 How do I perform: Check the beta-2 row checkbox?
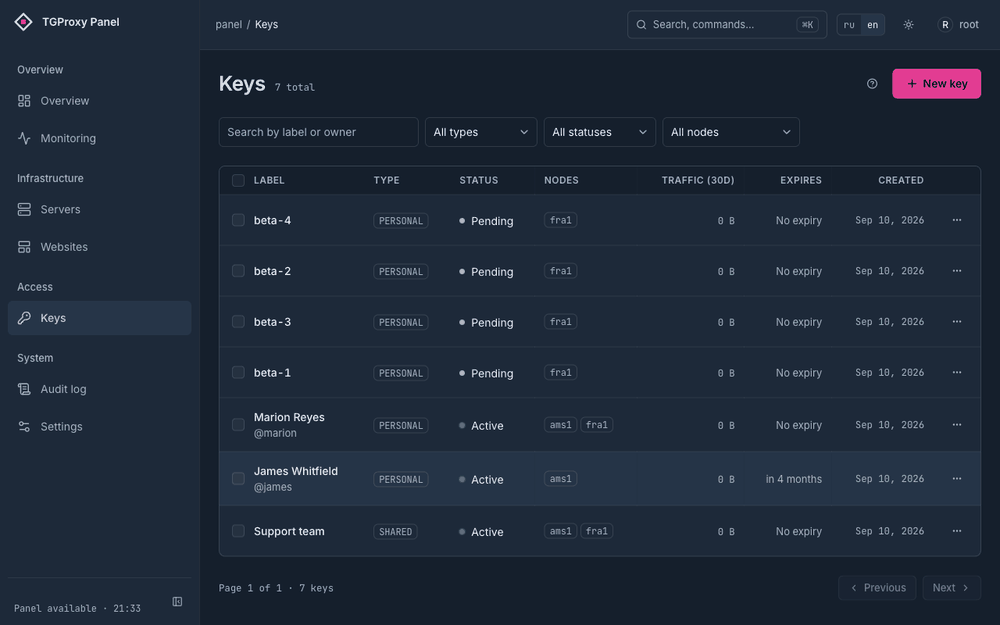238,271
